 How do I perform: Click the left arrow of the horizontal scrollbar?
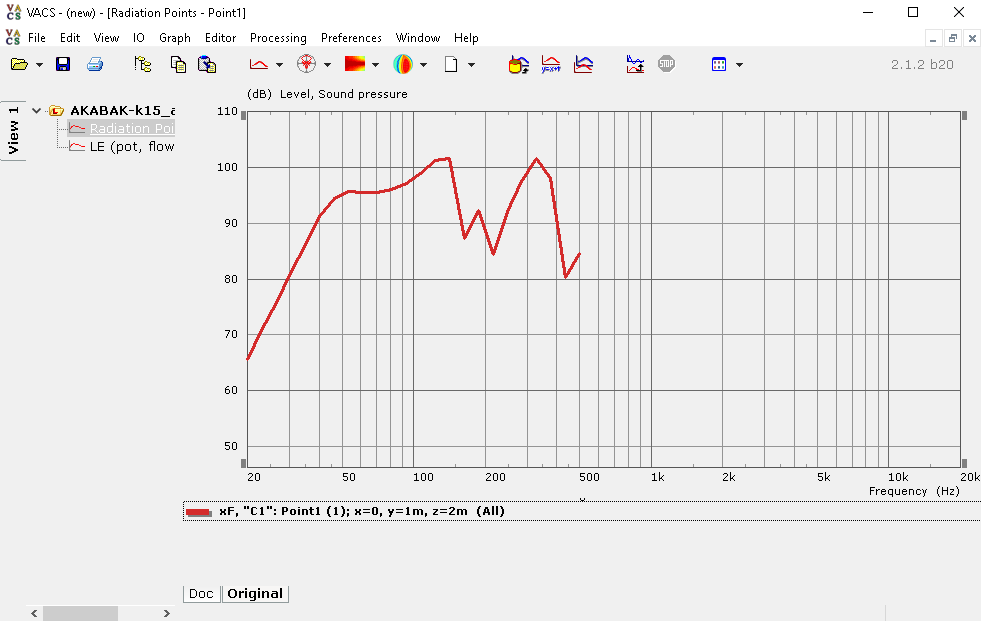(x=34, y=613)
